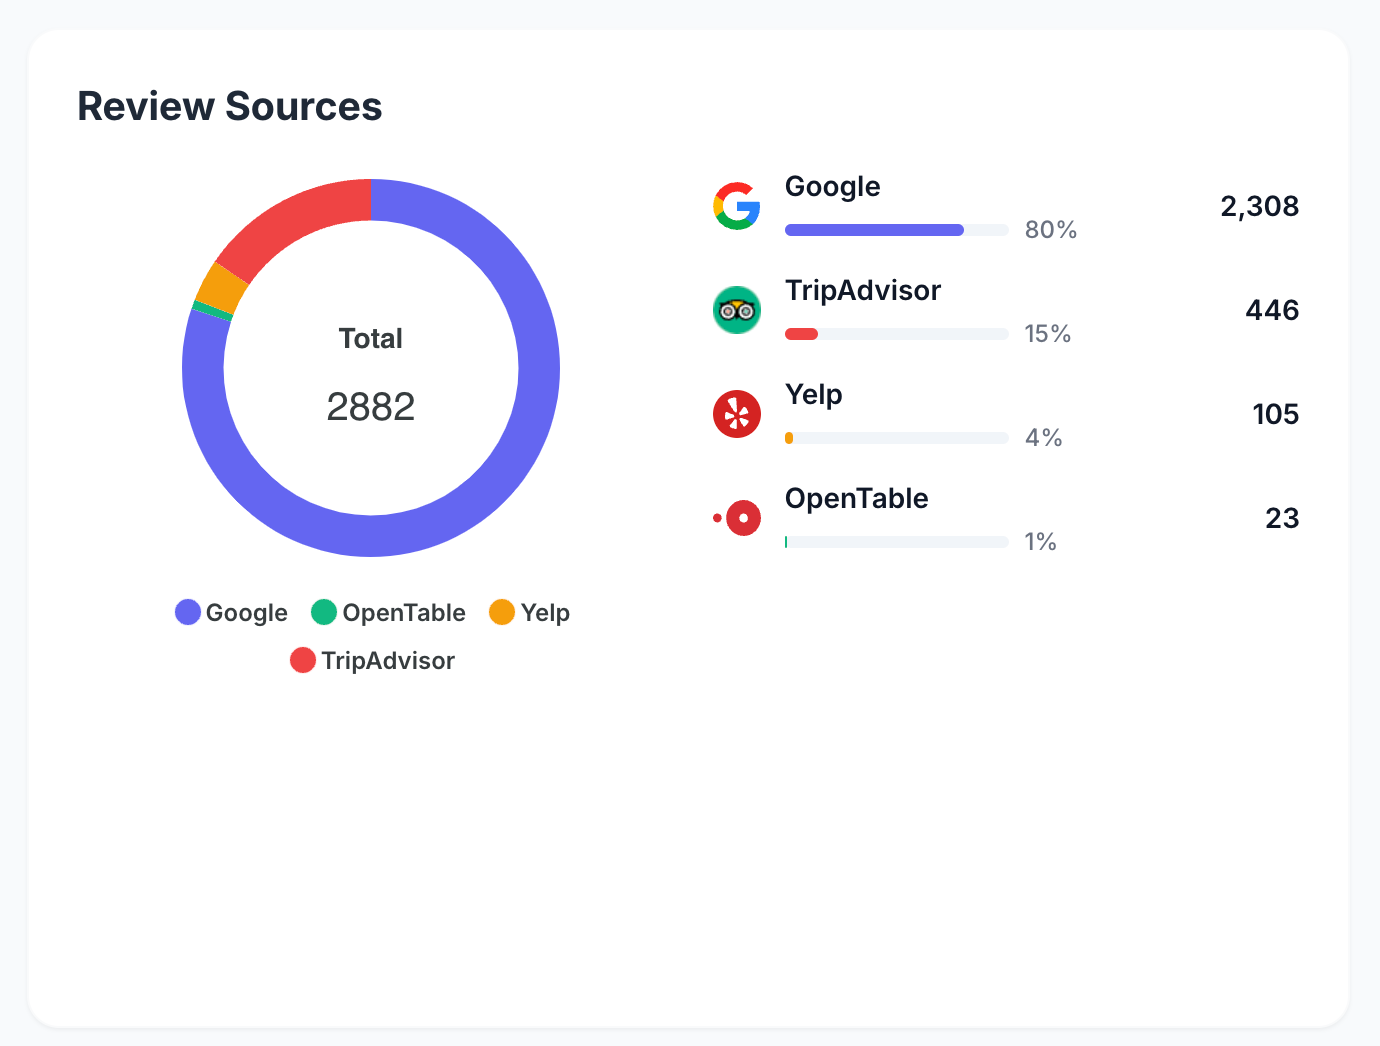Toggle OpenTable series in chart legend

[389, 612]
